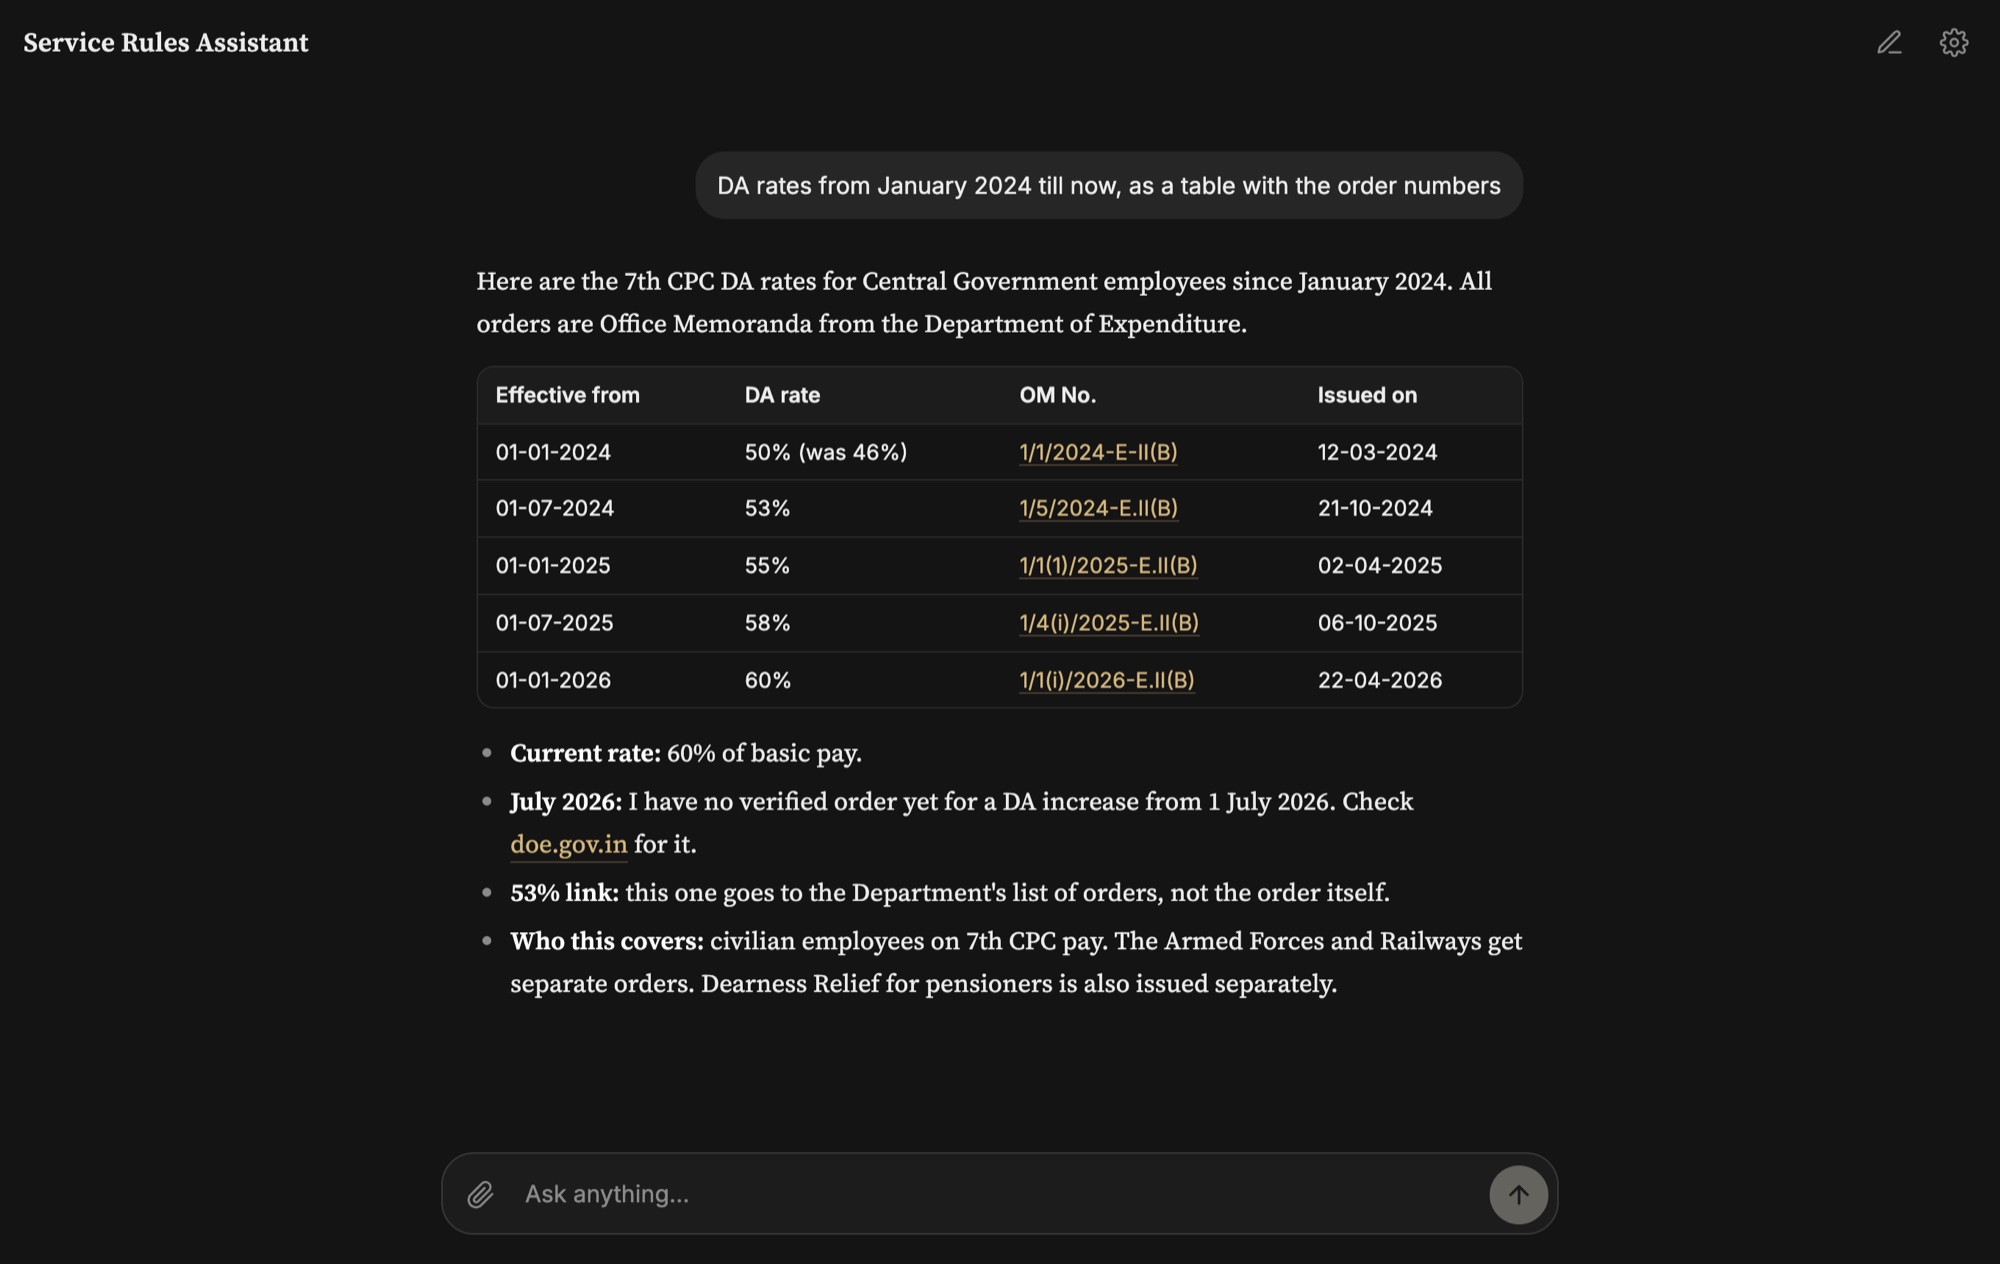Start a new chat with pencil icon
2000x1264 pixels.
(x=1889, y=43)
